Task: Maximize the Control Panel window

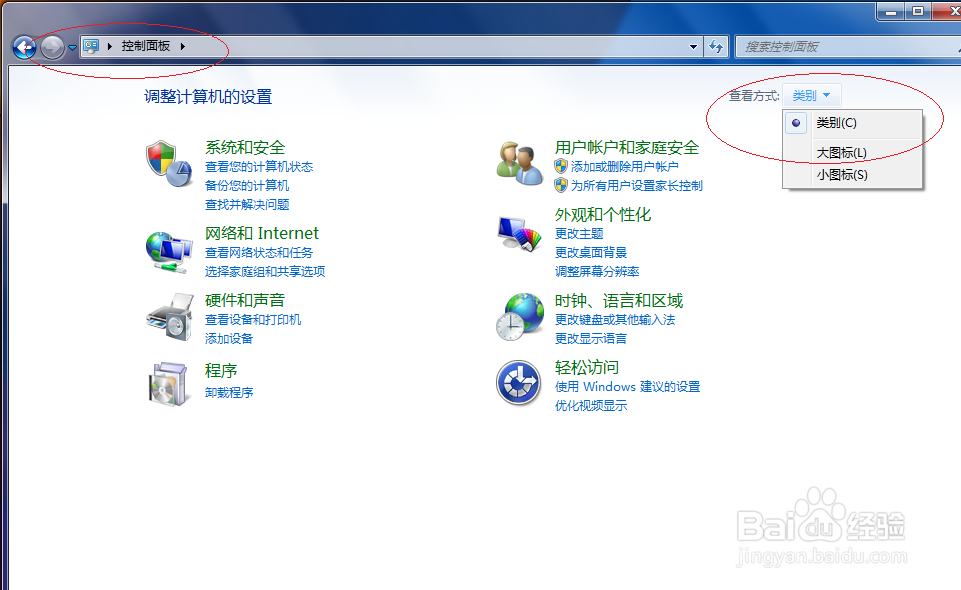Action: click(917, 11)
